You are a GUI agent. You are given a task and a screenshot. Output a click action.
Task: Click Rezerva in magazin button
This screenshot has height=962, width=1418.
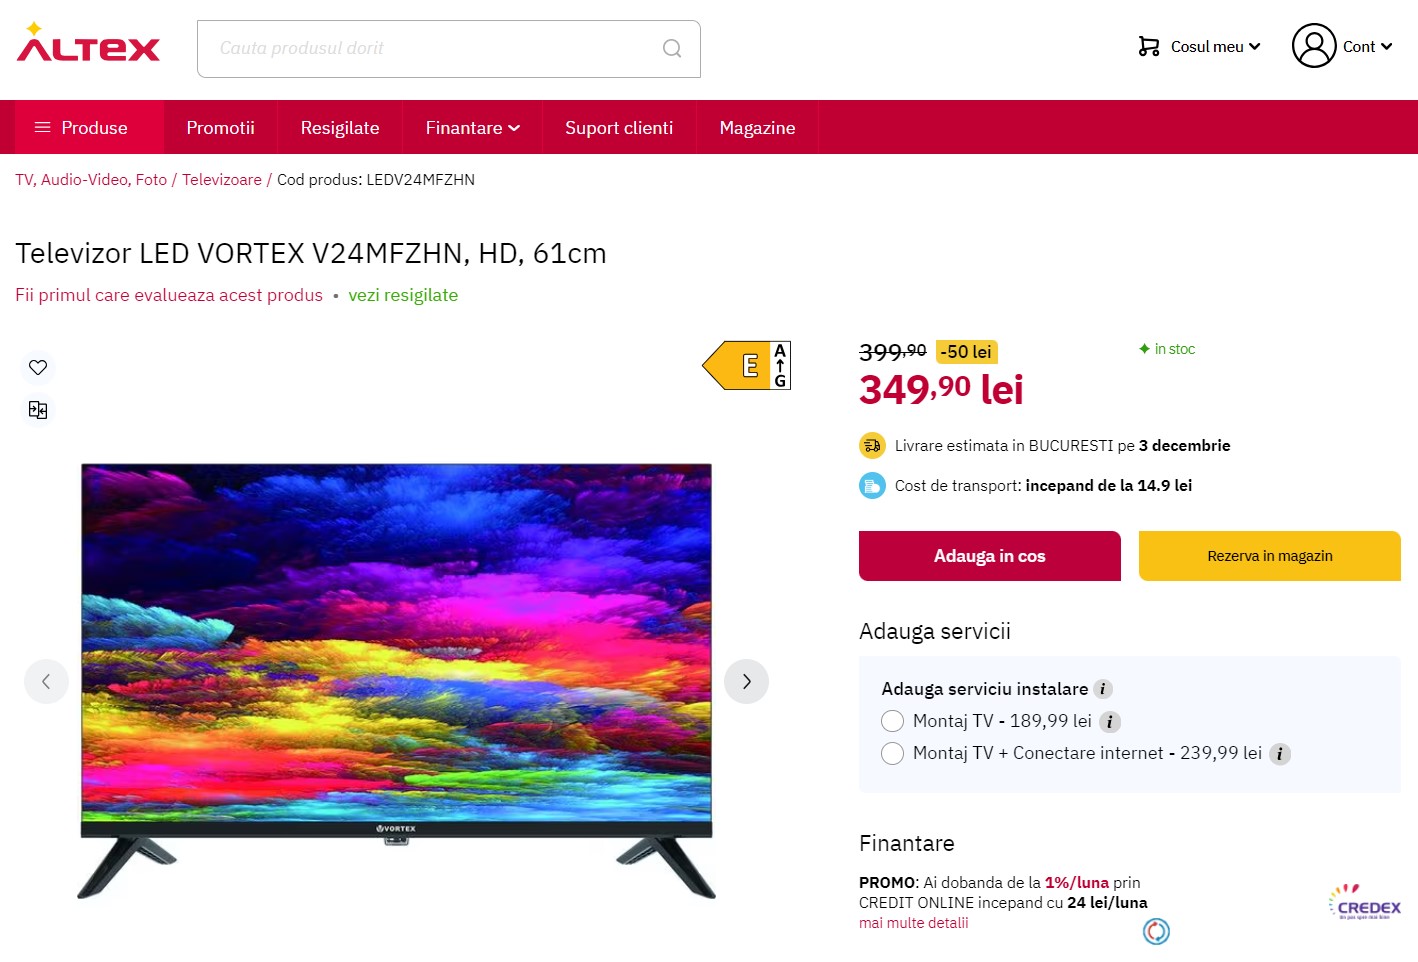pos(1270,556)
